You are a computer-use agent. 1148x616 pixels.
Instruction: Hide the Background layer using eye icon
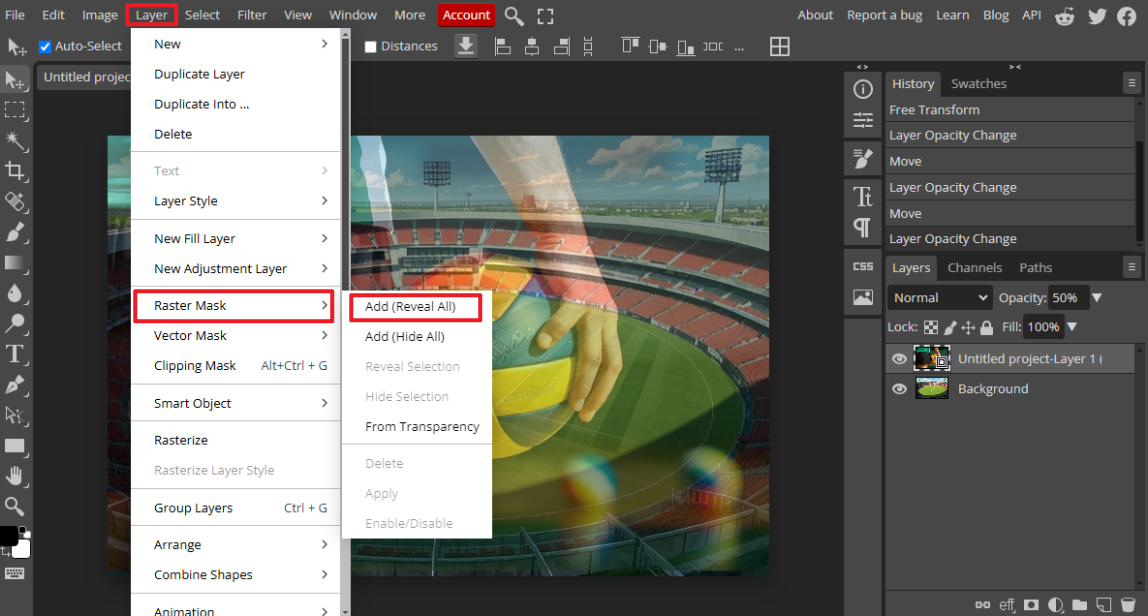[x=899, y=389]
